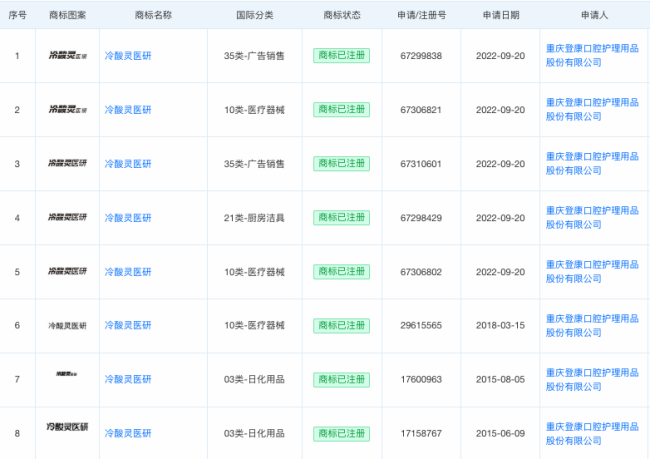Open applicant company link for 67306802
The height and width of the screenshot is (459, 650).
click(x=592, y=272)
